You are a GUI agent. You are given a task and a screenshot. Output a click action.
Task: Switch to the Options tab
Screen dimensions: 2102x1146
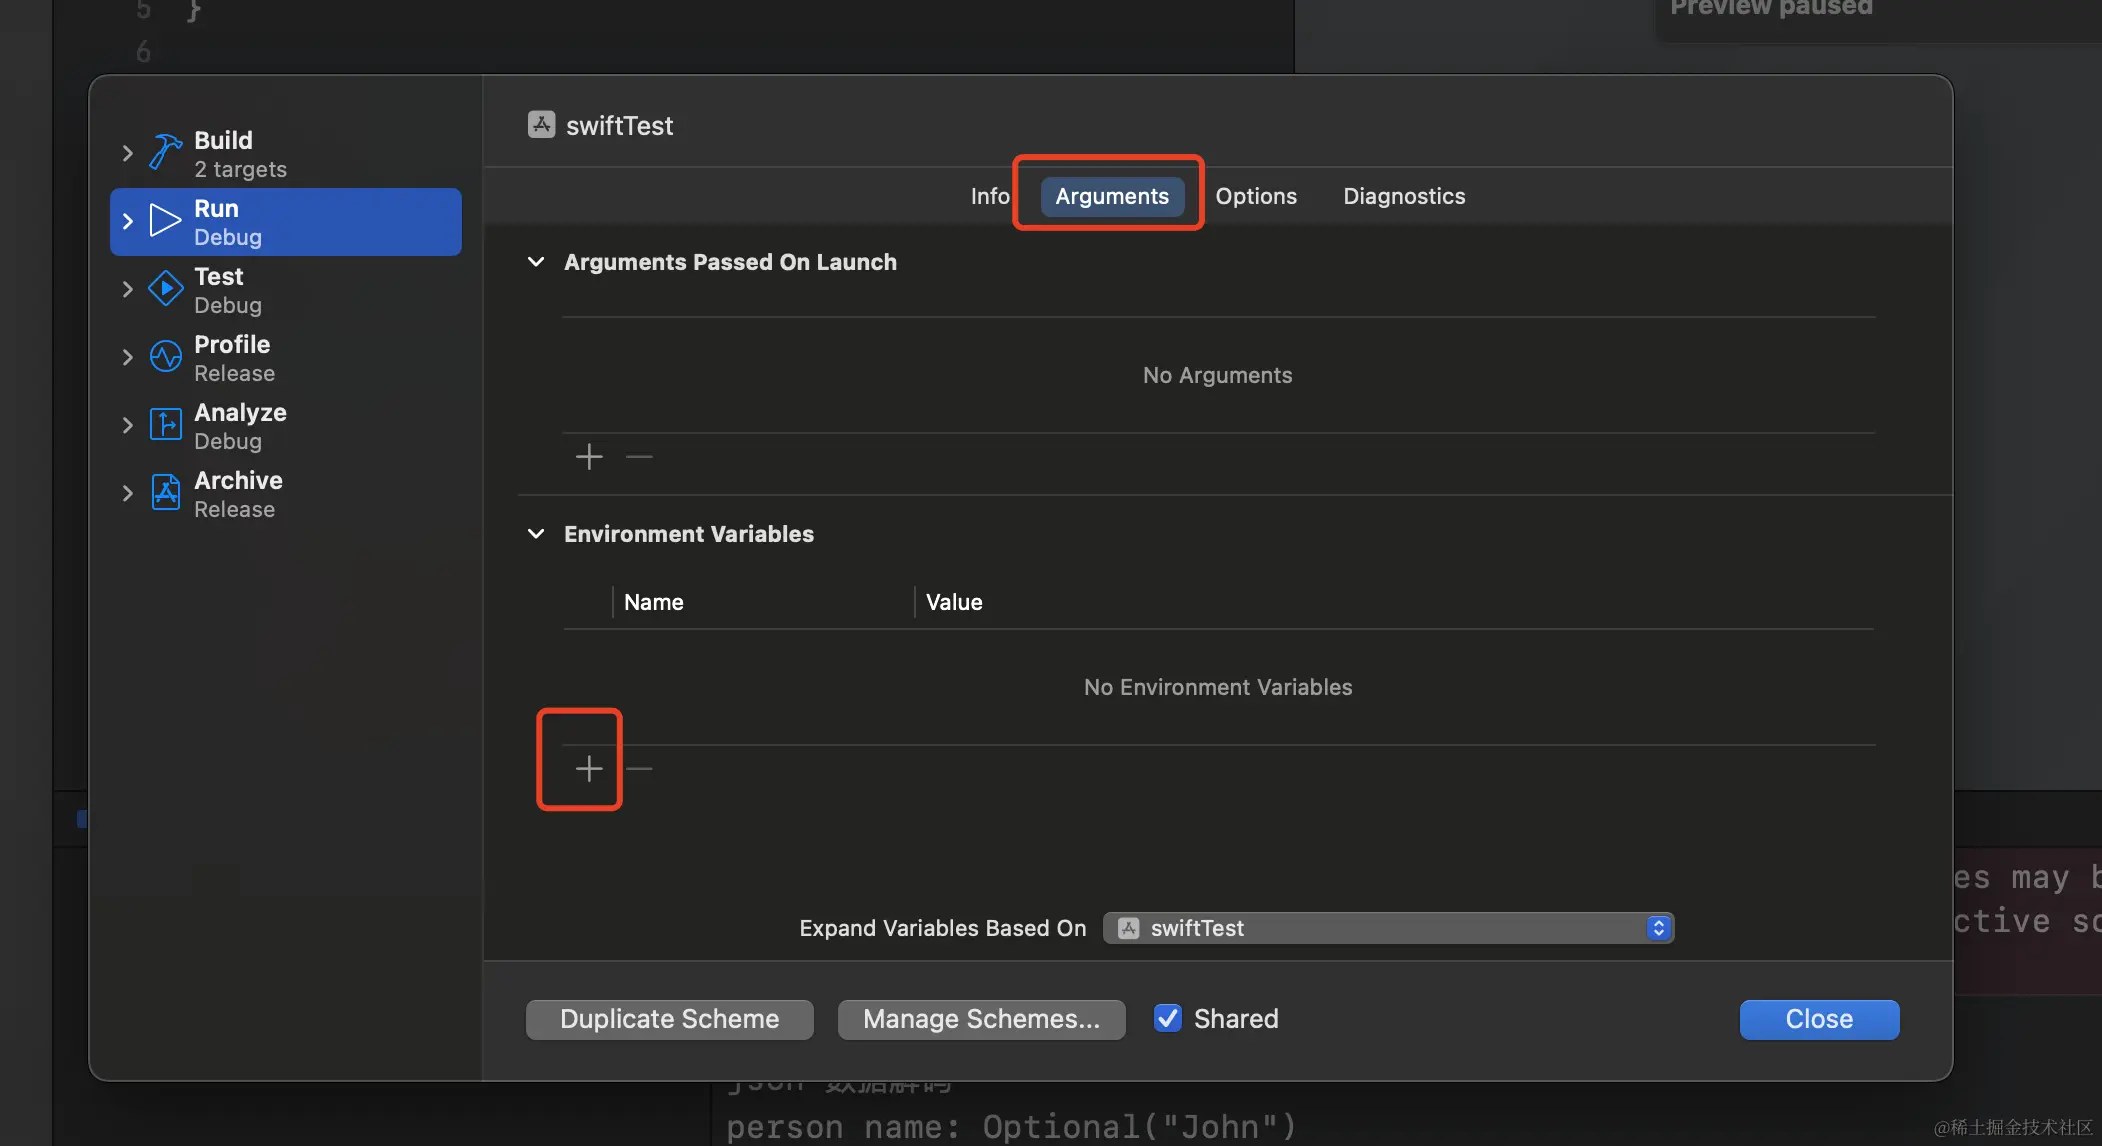pos(1256,196)
